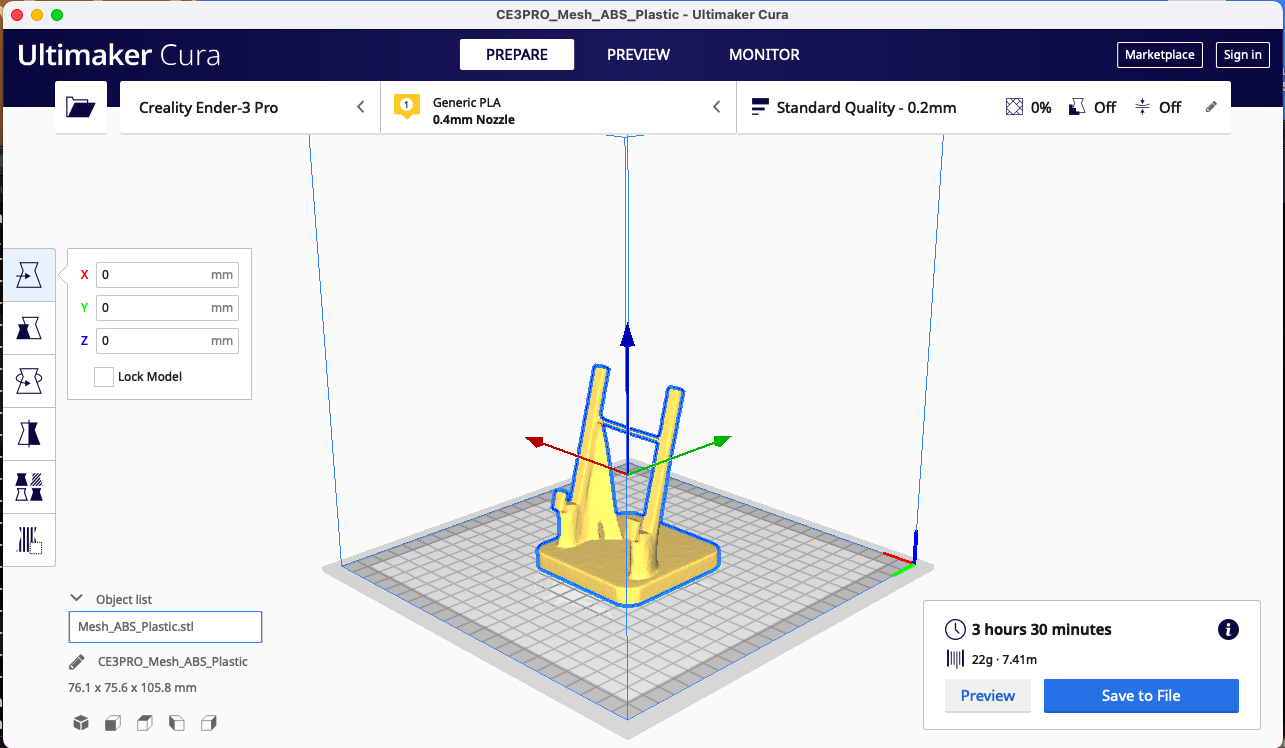Rename the job using the pencil icon
The width and height of the screenshot is (1285, 748).
click(77, 662)
